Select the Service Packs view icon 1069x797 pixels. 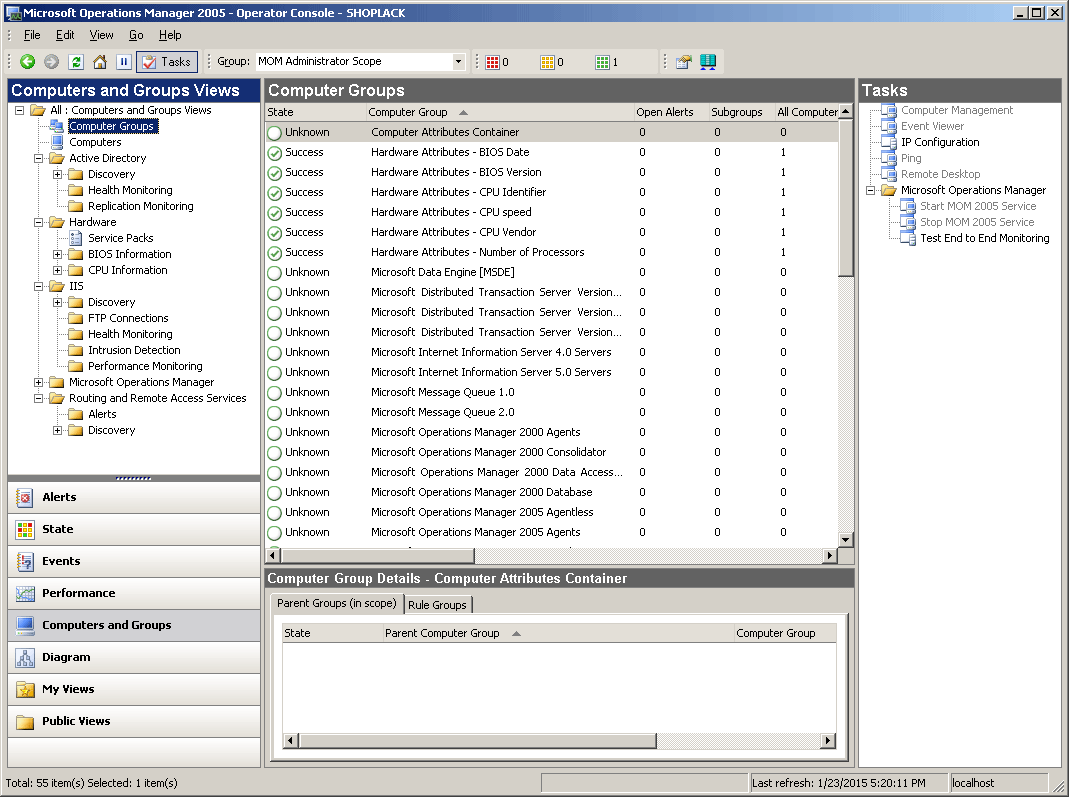76,238
